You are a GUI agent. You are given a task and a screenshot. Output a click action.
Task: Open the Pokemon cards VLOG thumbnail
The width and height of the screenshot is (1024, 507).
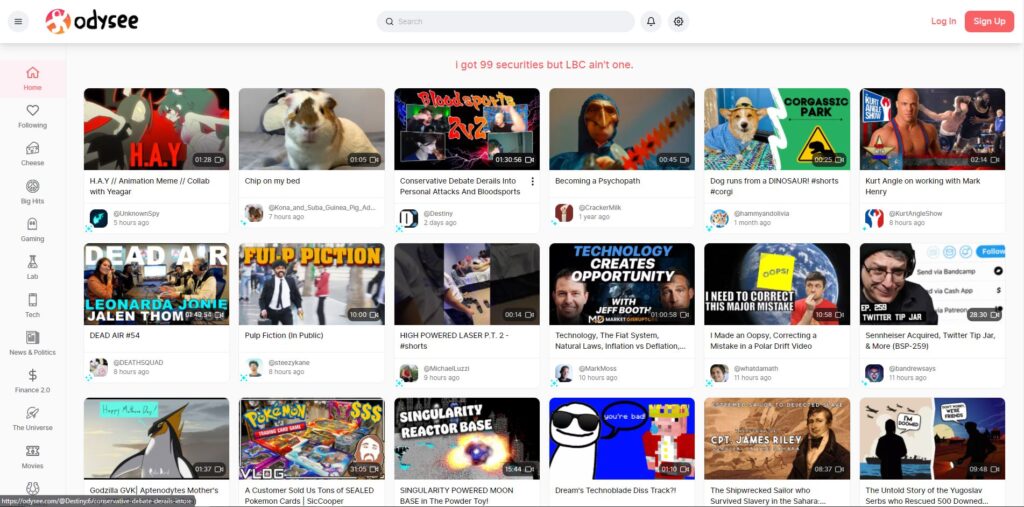tap(312, 438)
